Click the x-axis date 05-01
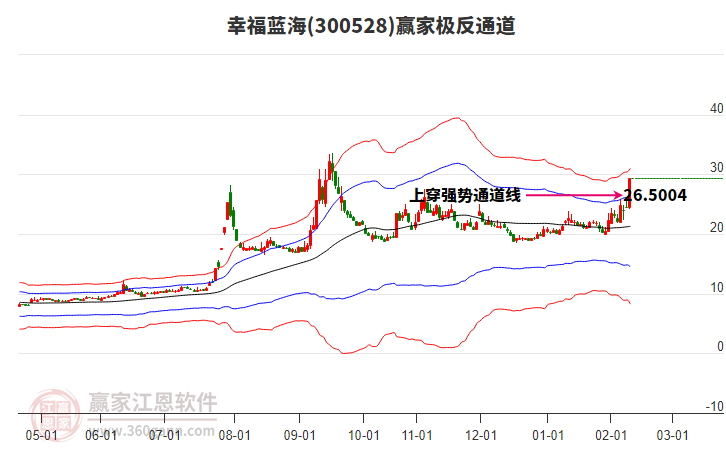 coord(42,436)
